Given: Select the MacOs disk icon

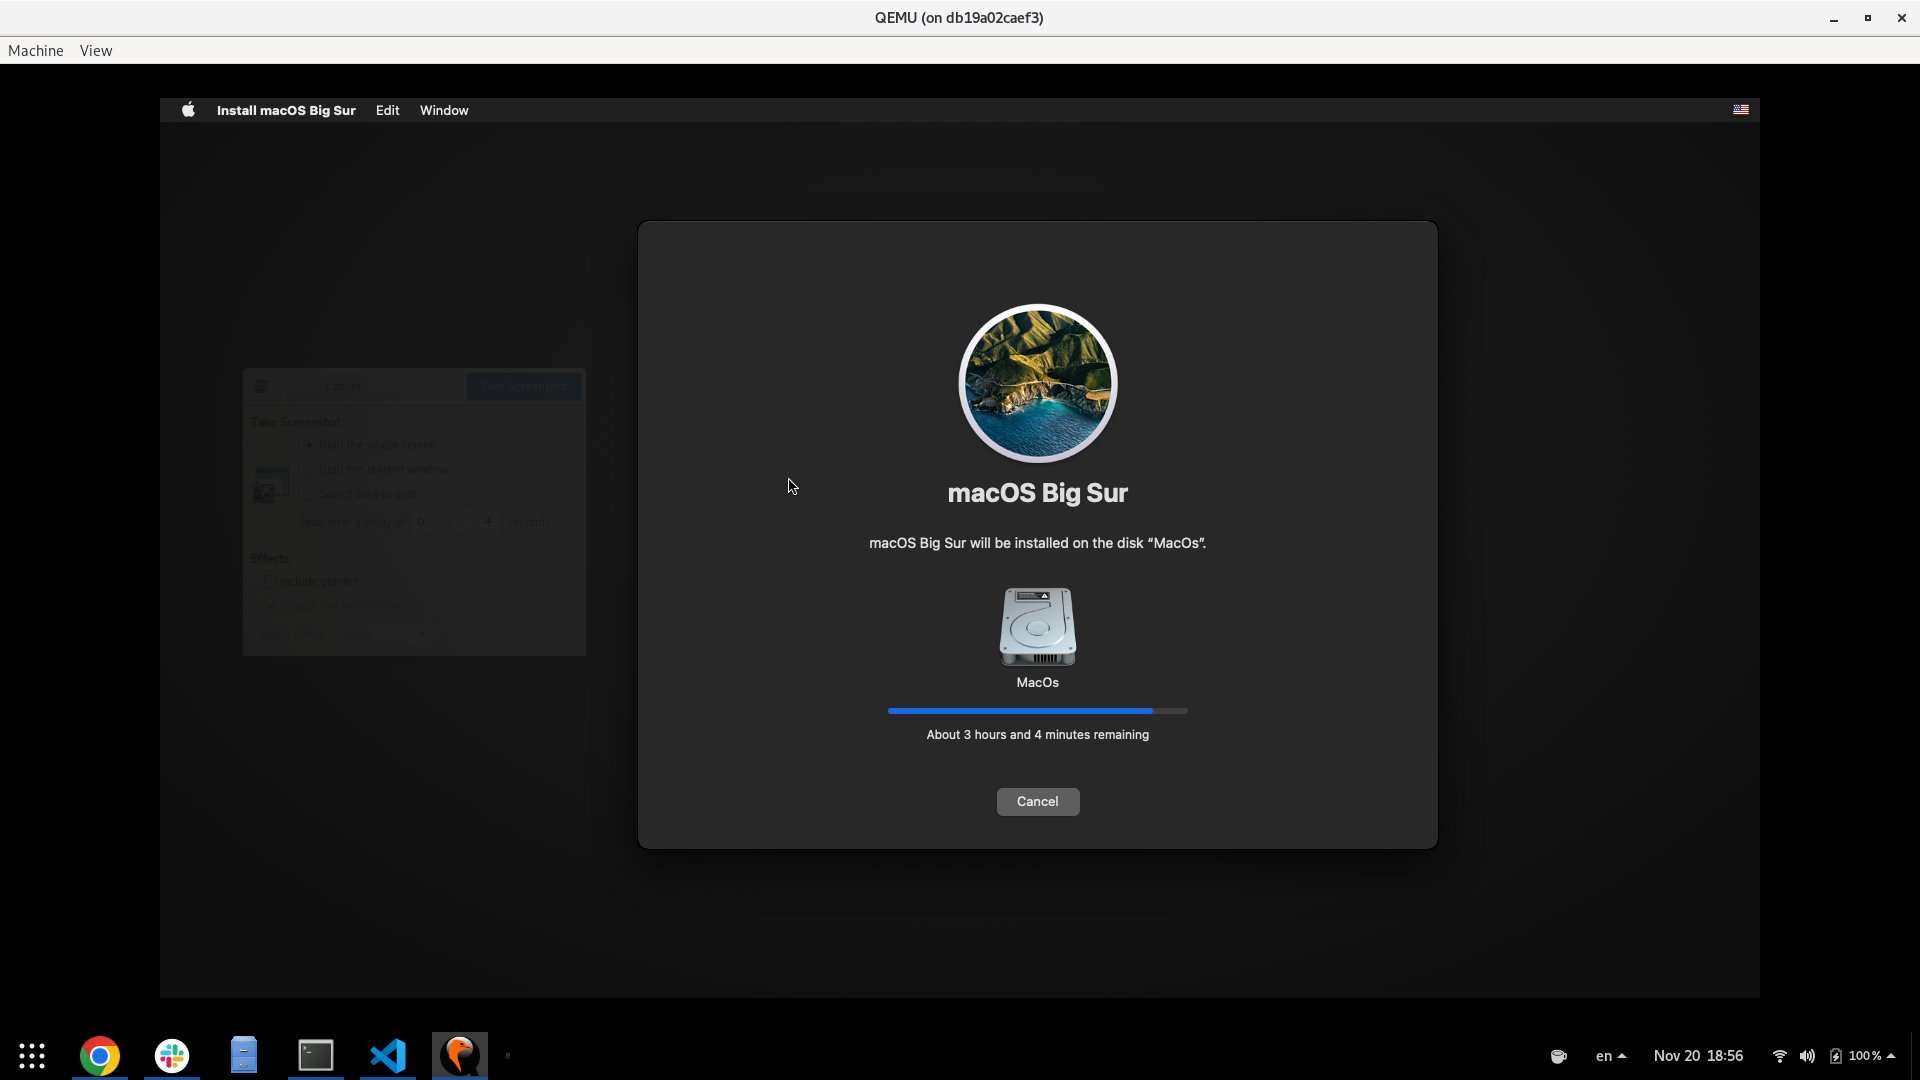Looking at the screenshot, I should (x=1037, y=627).
